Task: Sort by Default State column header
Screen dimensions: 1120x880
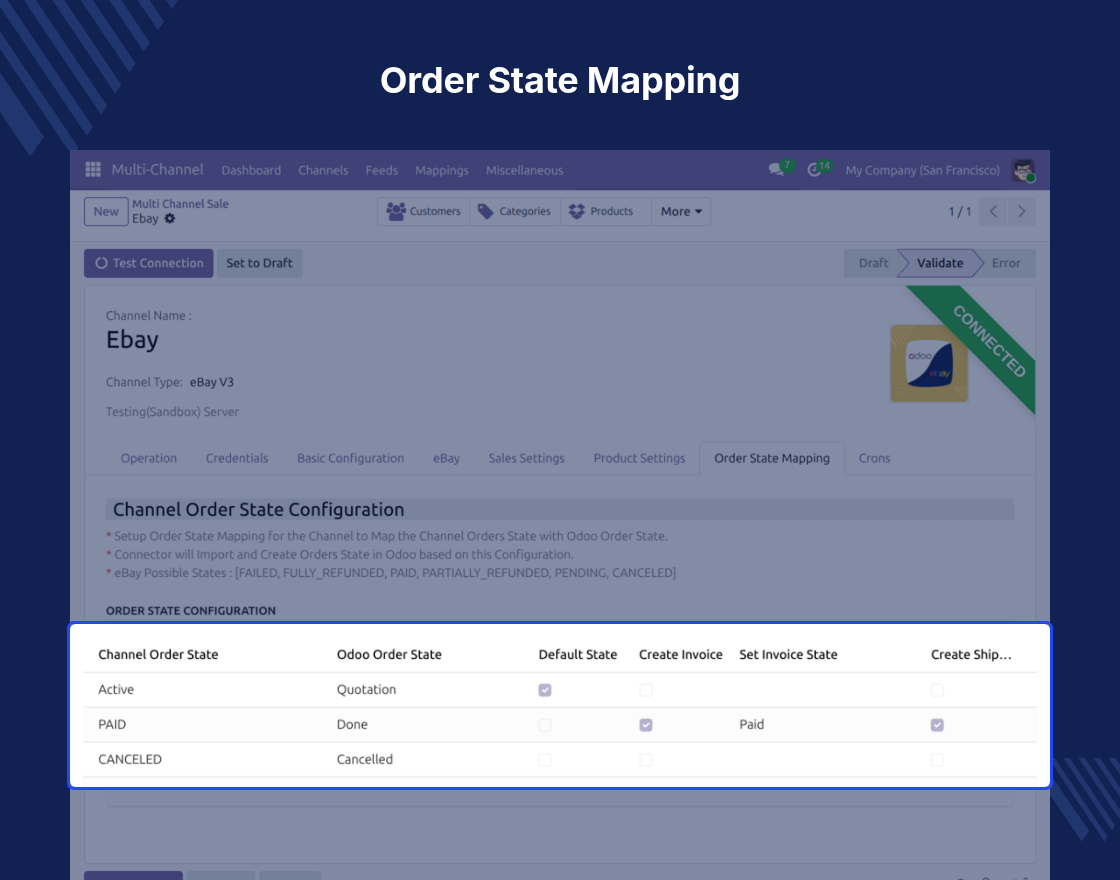Action: 577,654
